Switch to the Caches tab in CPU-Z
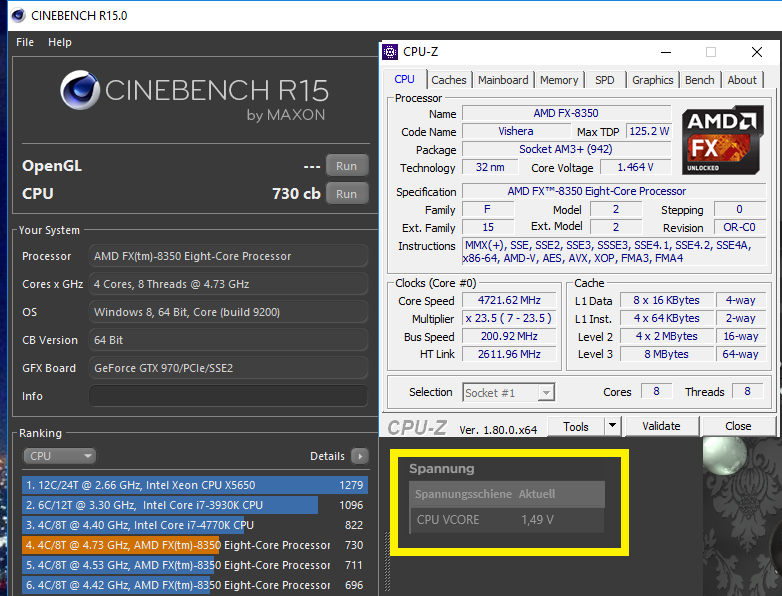This screenshot has width=782, height=596. click(x=448, y=80)
